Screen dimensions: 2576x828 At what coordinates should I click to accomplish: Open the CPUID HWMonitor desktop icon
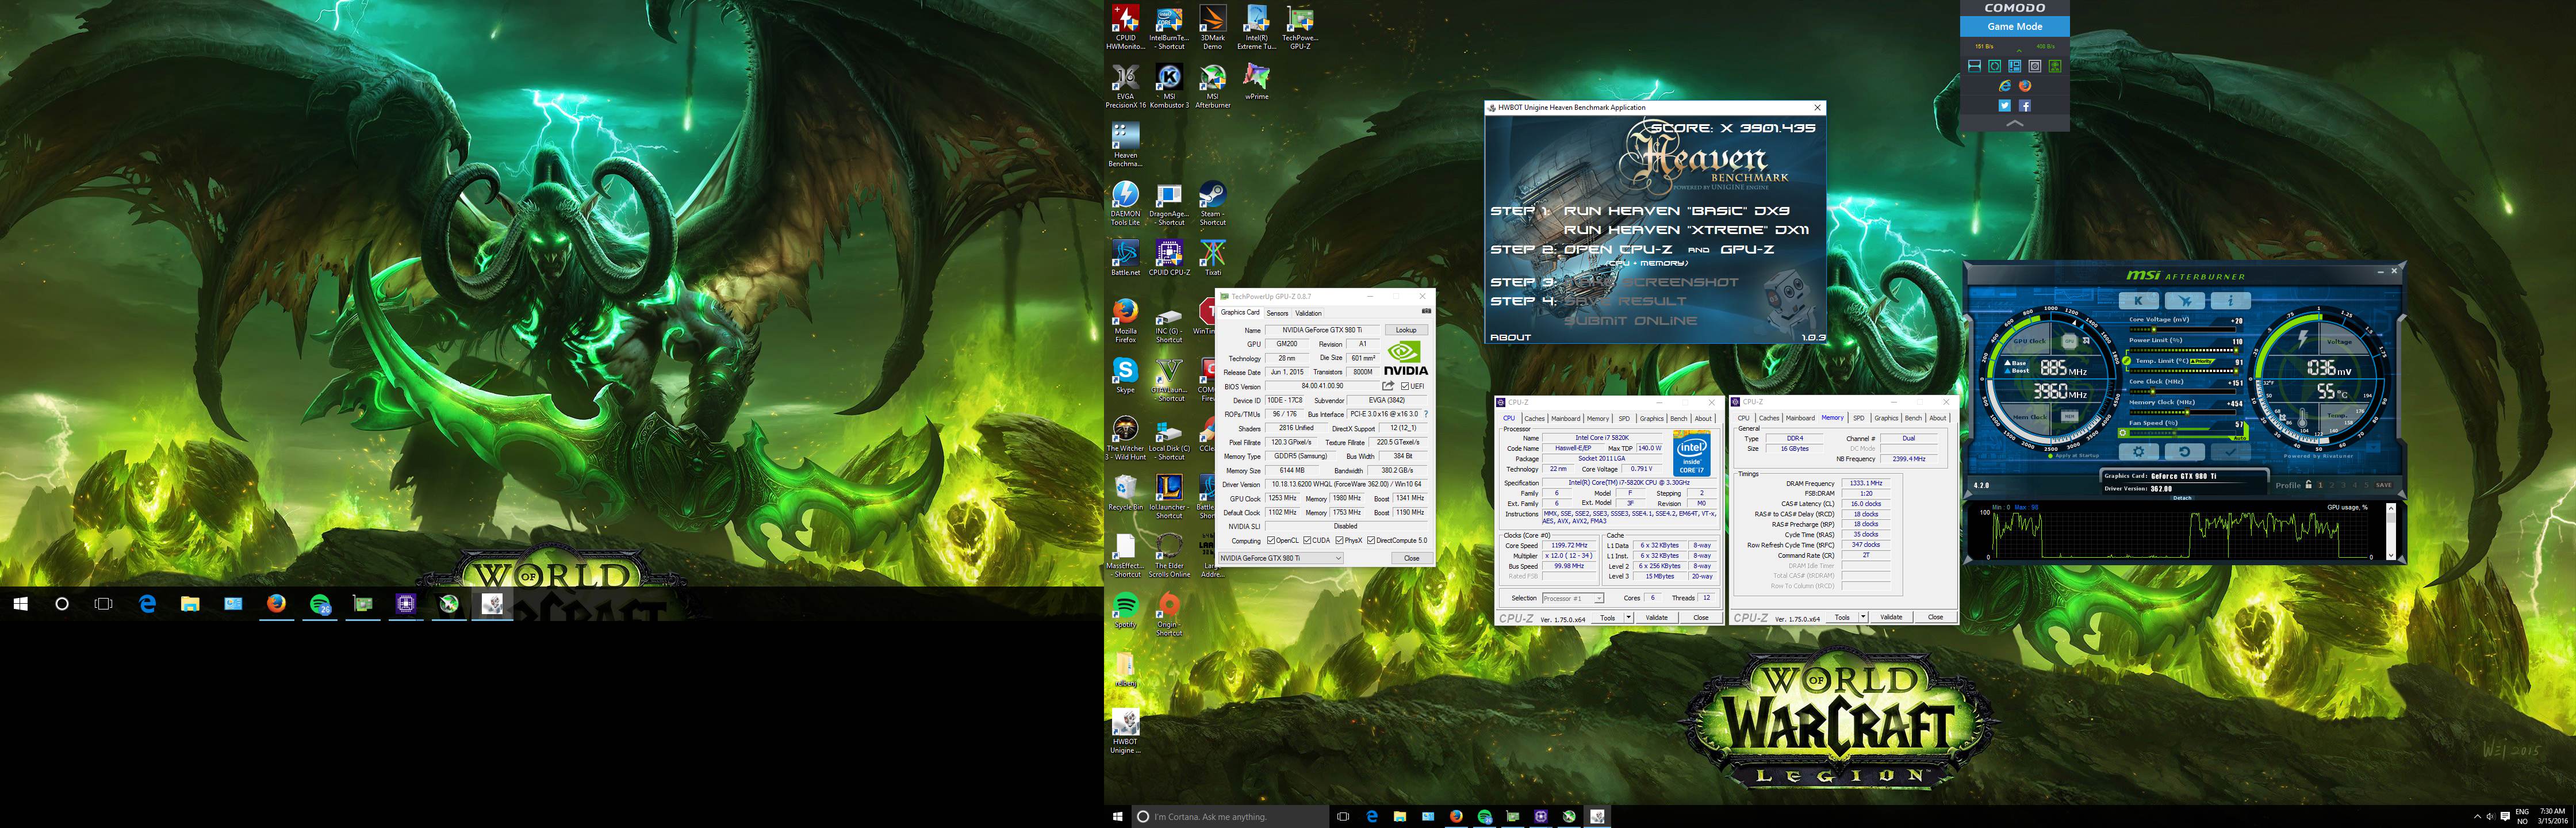[x=1125, y=27]
